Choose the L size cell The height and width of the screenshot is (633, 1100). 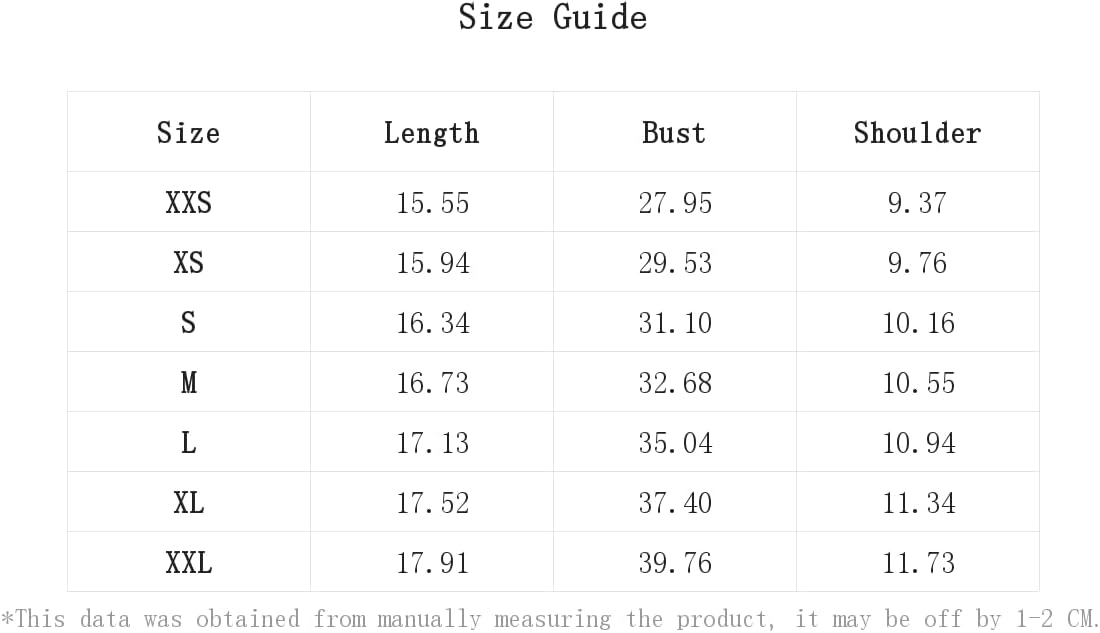pos(188,443)
